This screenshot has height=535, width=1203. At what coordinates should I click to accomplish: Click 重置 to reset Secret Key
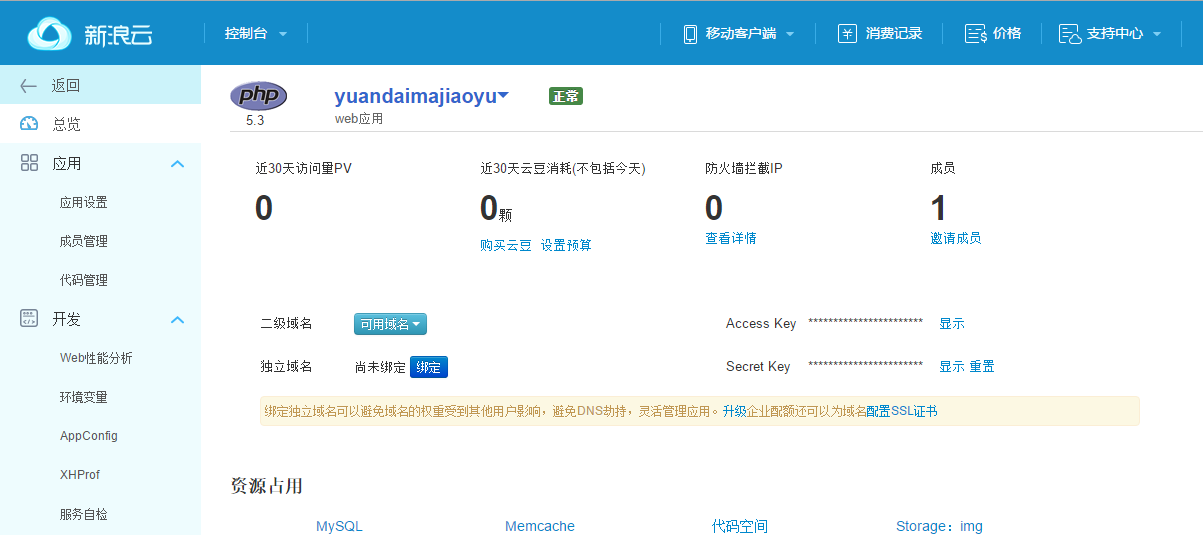pyautogui.click(x=982, y=367)
